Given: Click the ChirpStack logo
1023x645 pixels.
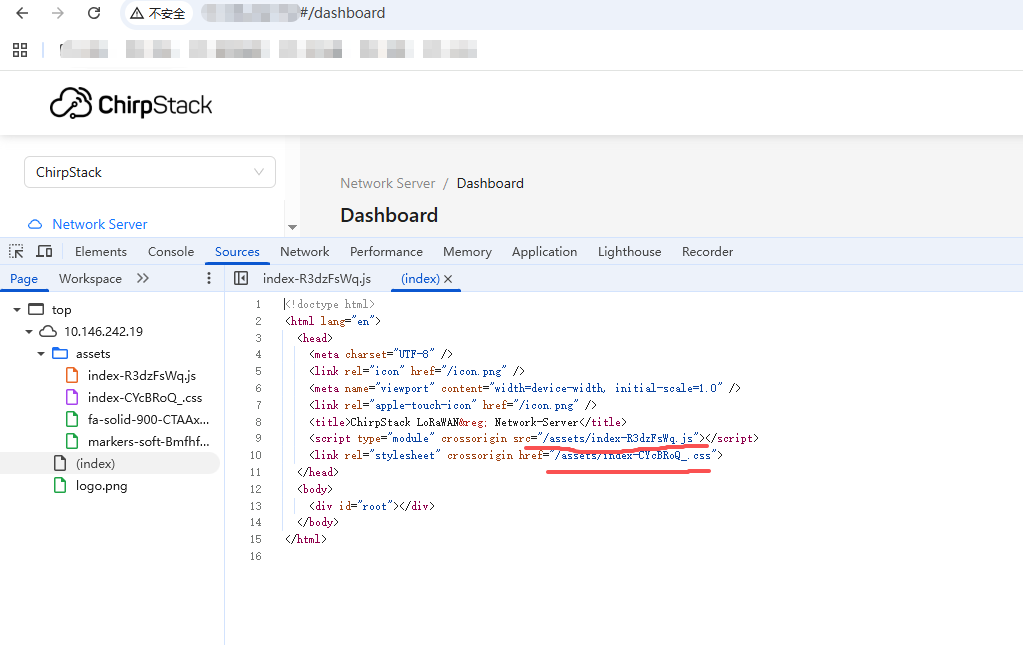Looking at the screenshot, I should (131, 104).
